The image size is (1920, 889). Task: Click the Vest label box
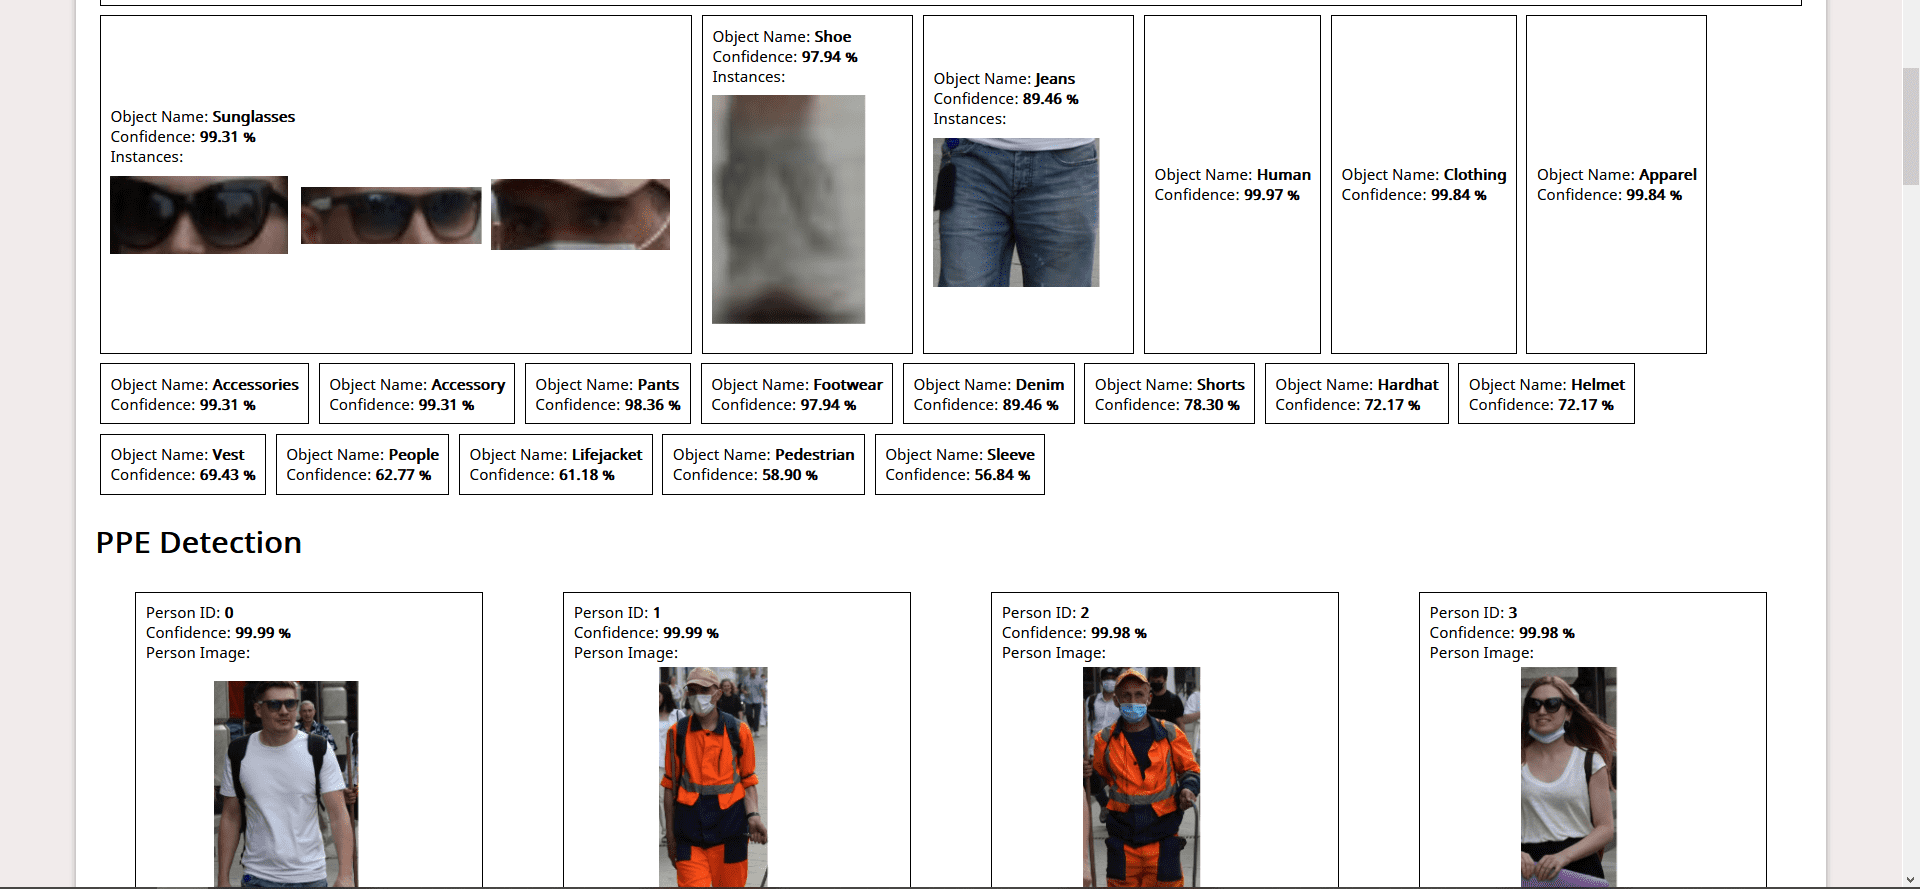pyautogui.click(x=183, y=464)
